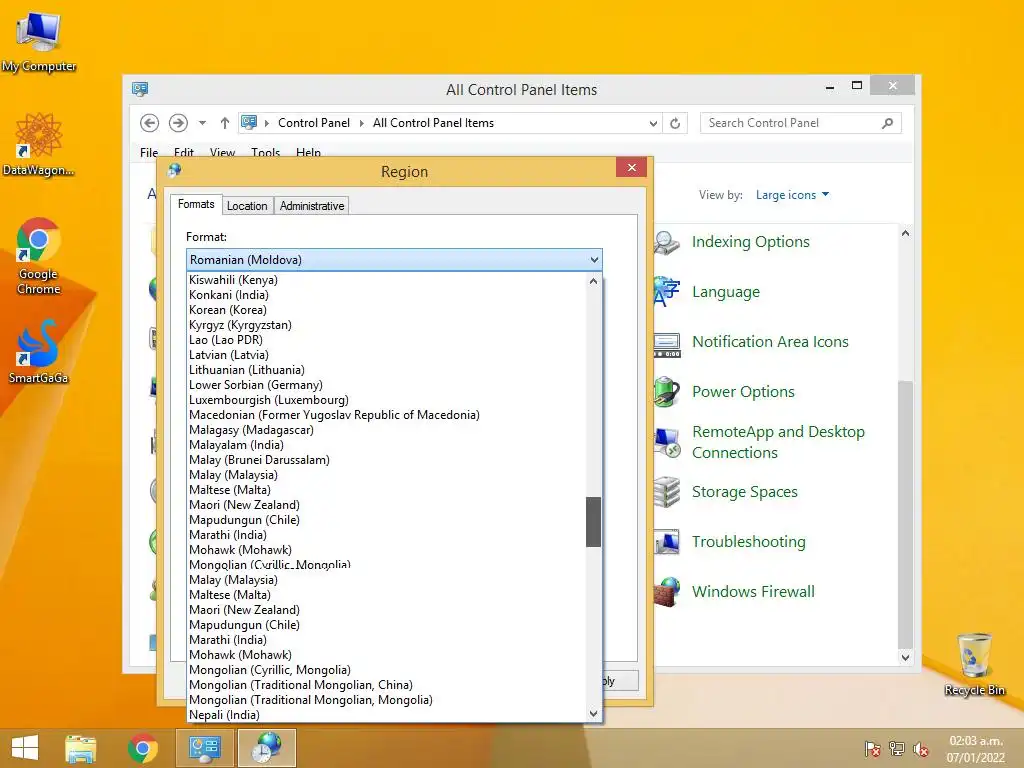Expand the Control Panel breadcrumb arrow
This screenshot has width=1024, height=768.
[361, 123]
